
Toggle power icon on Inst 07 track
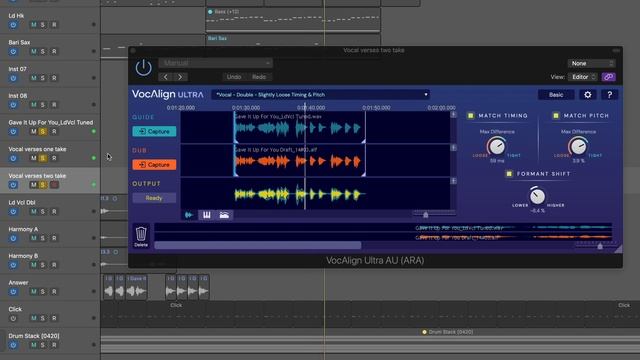13,78
